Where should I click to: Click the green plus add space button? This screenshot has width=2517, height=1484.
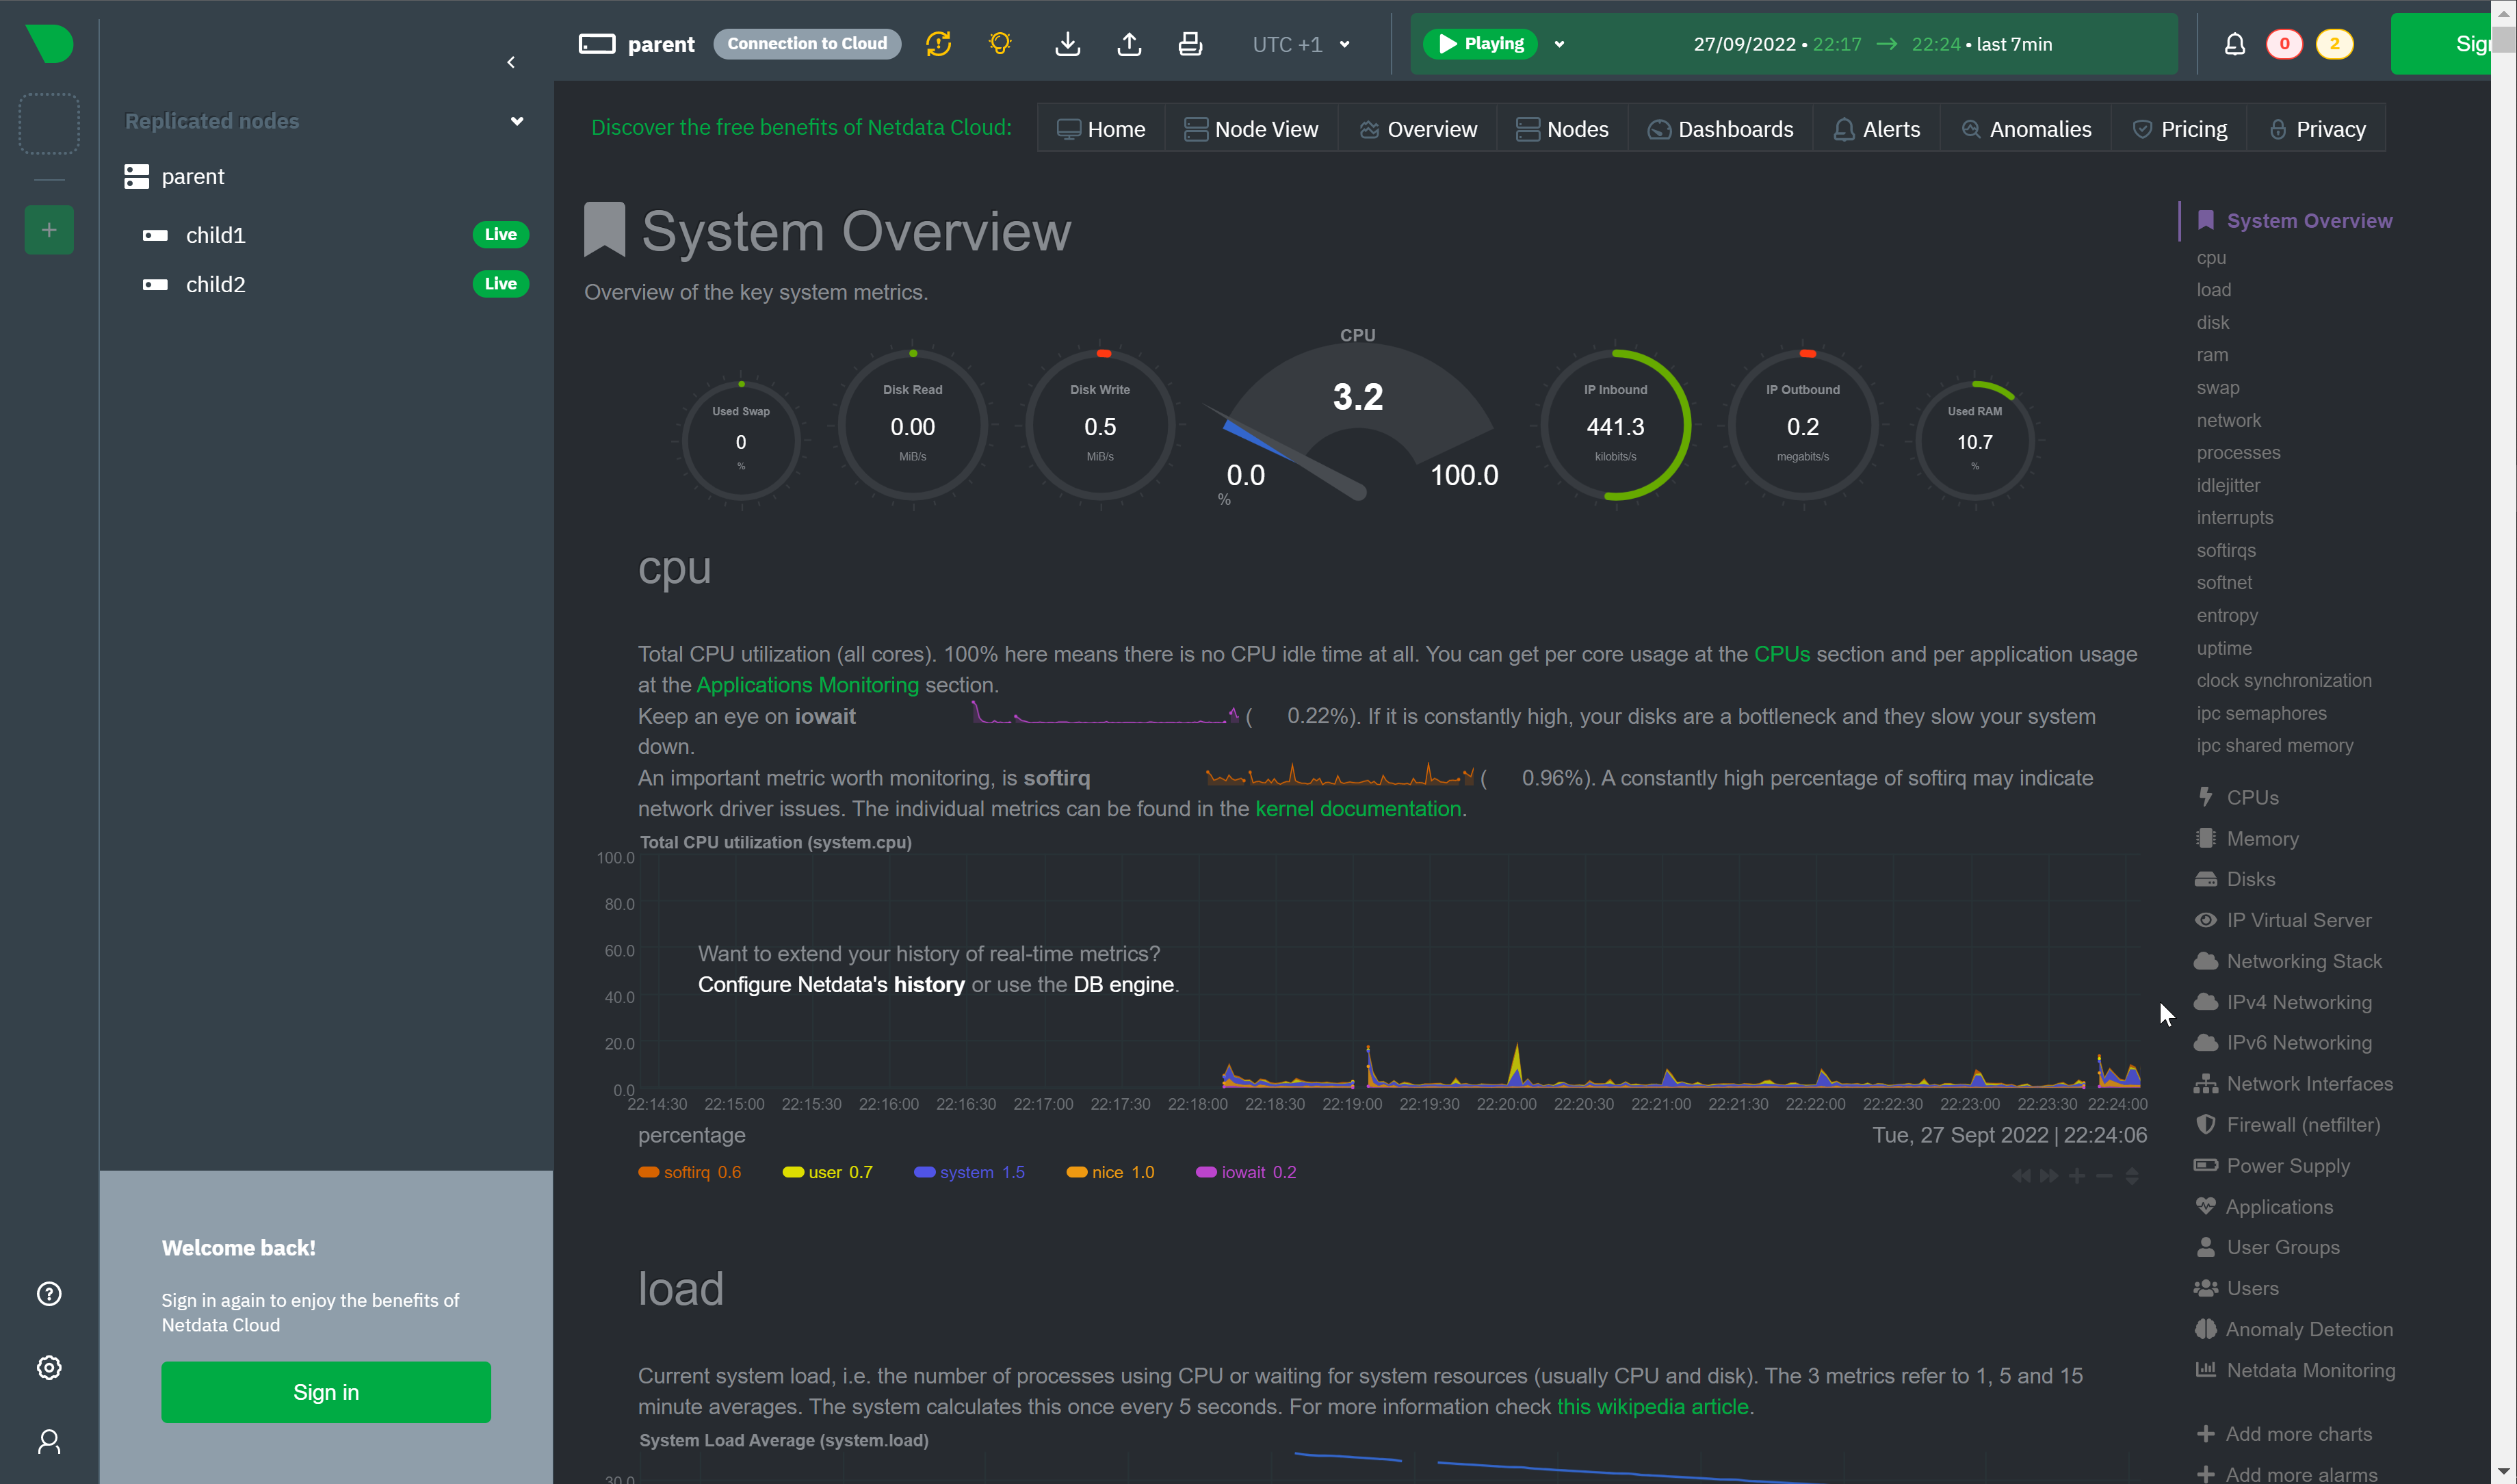(x=49, y=230)
